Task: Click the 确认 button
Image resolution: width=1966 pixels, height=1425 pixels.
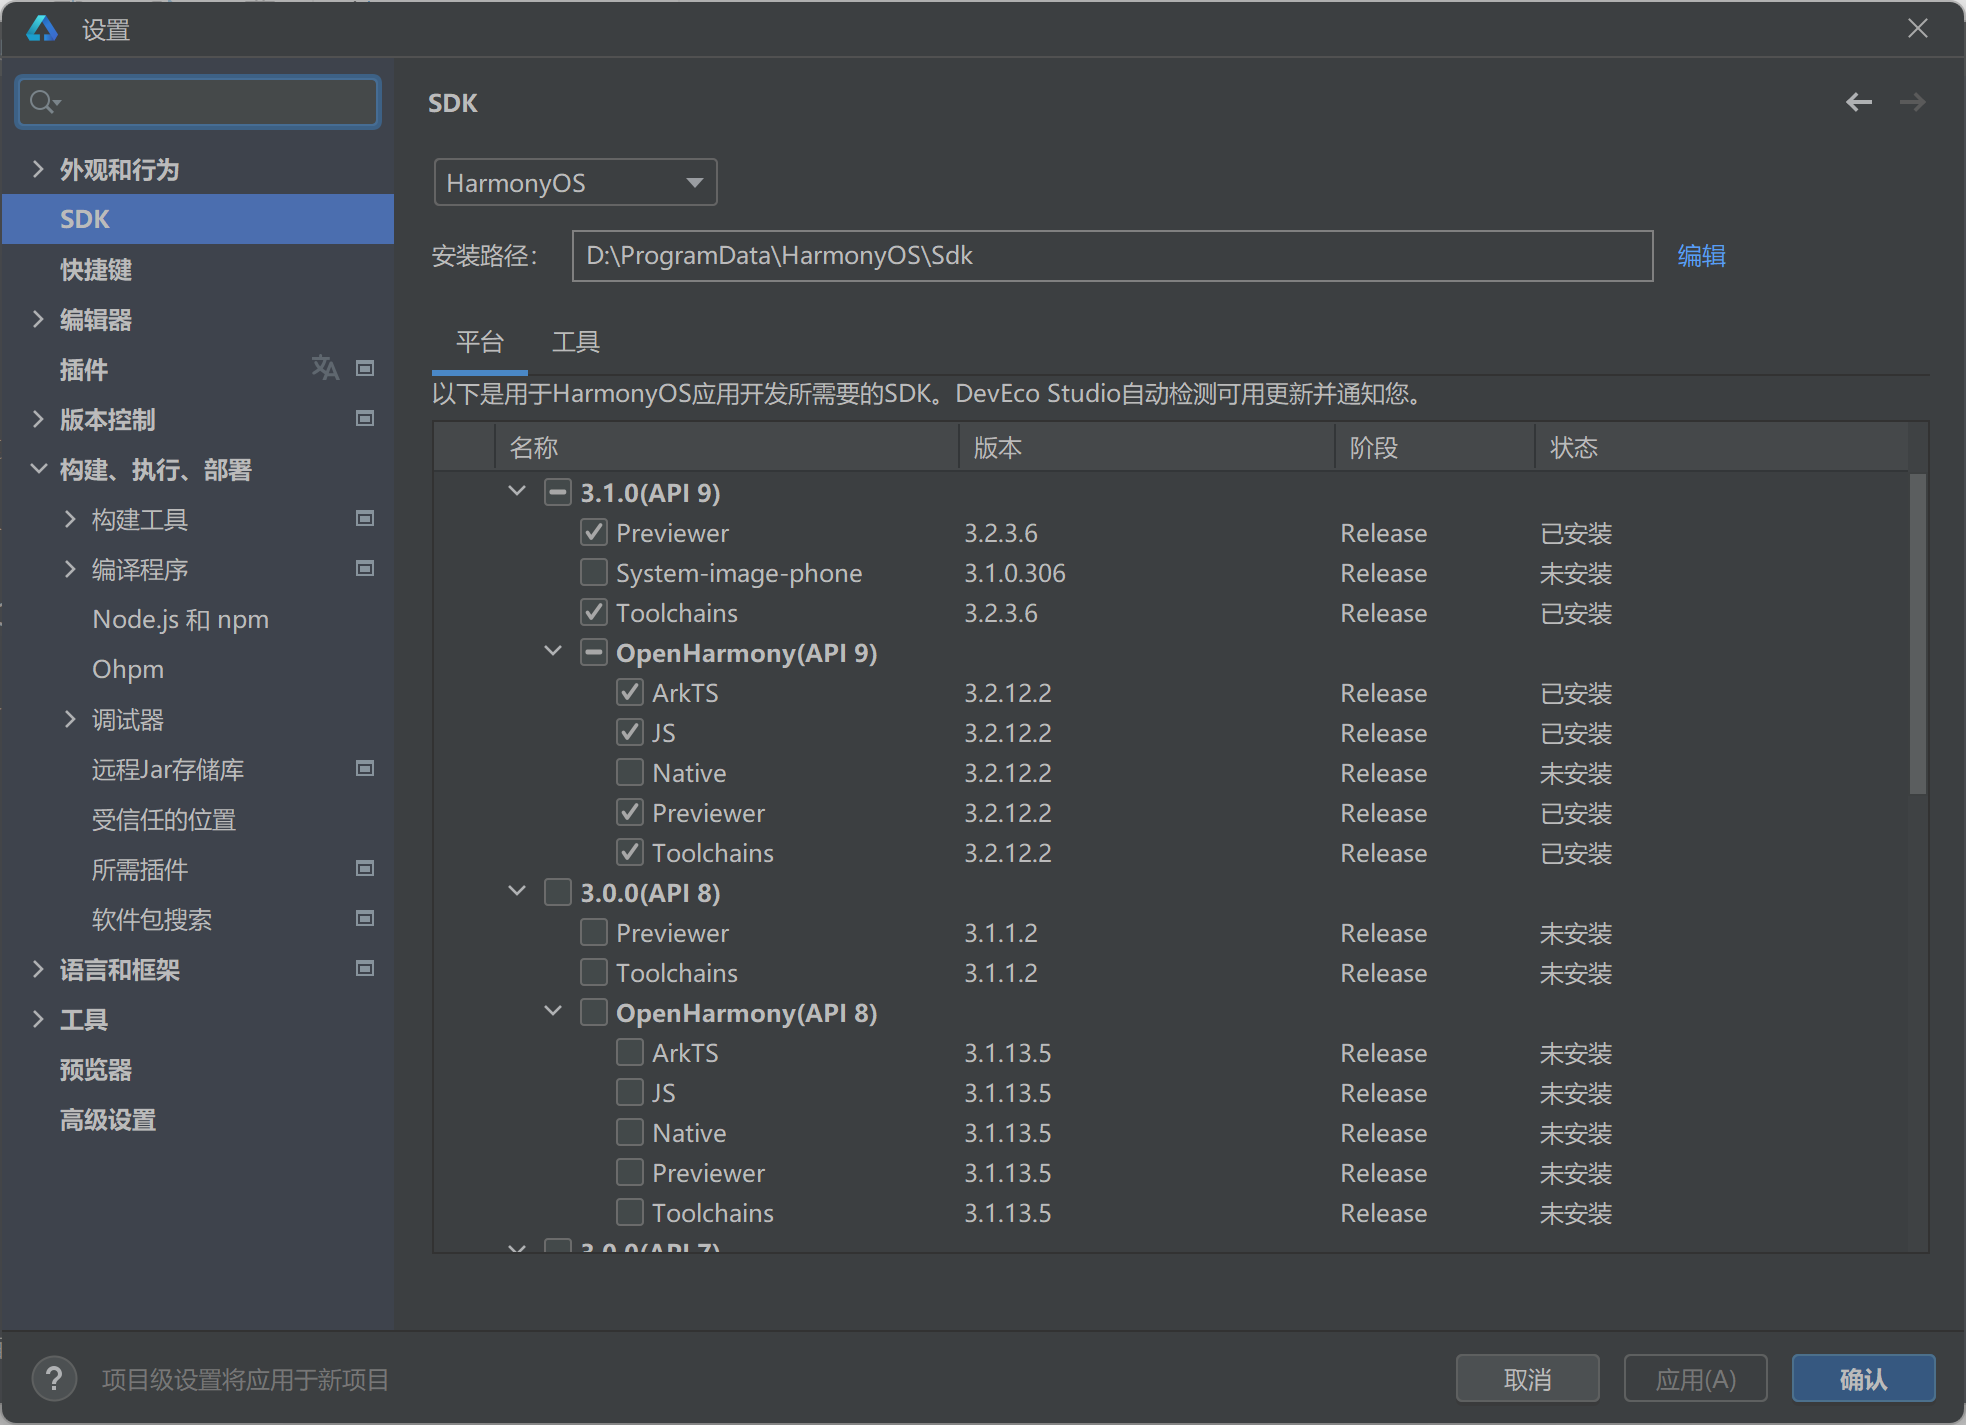Action: (1863, 1379)
